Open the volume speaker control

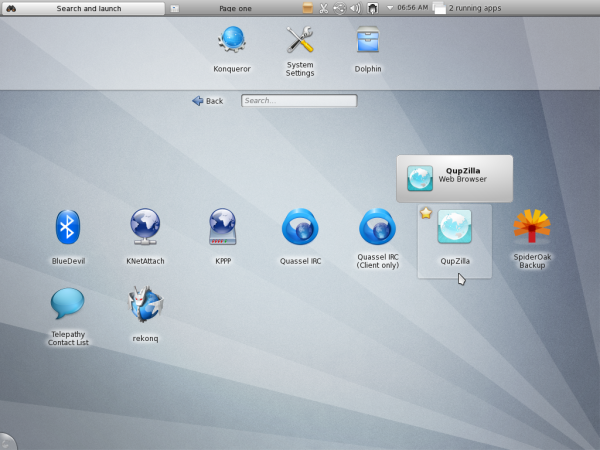(355, 8)
